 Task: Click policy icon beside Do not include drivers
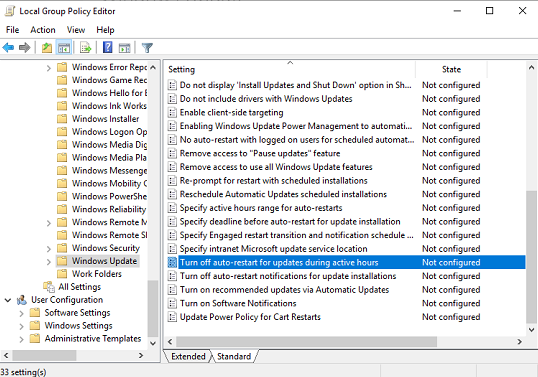(172, 99)
